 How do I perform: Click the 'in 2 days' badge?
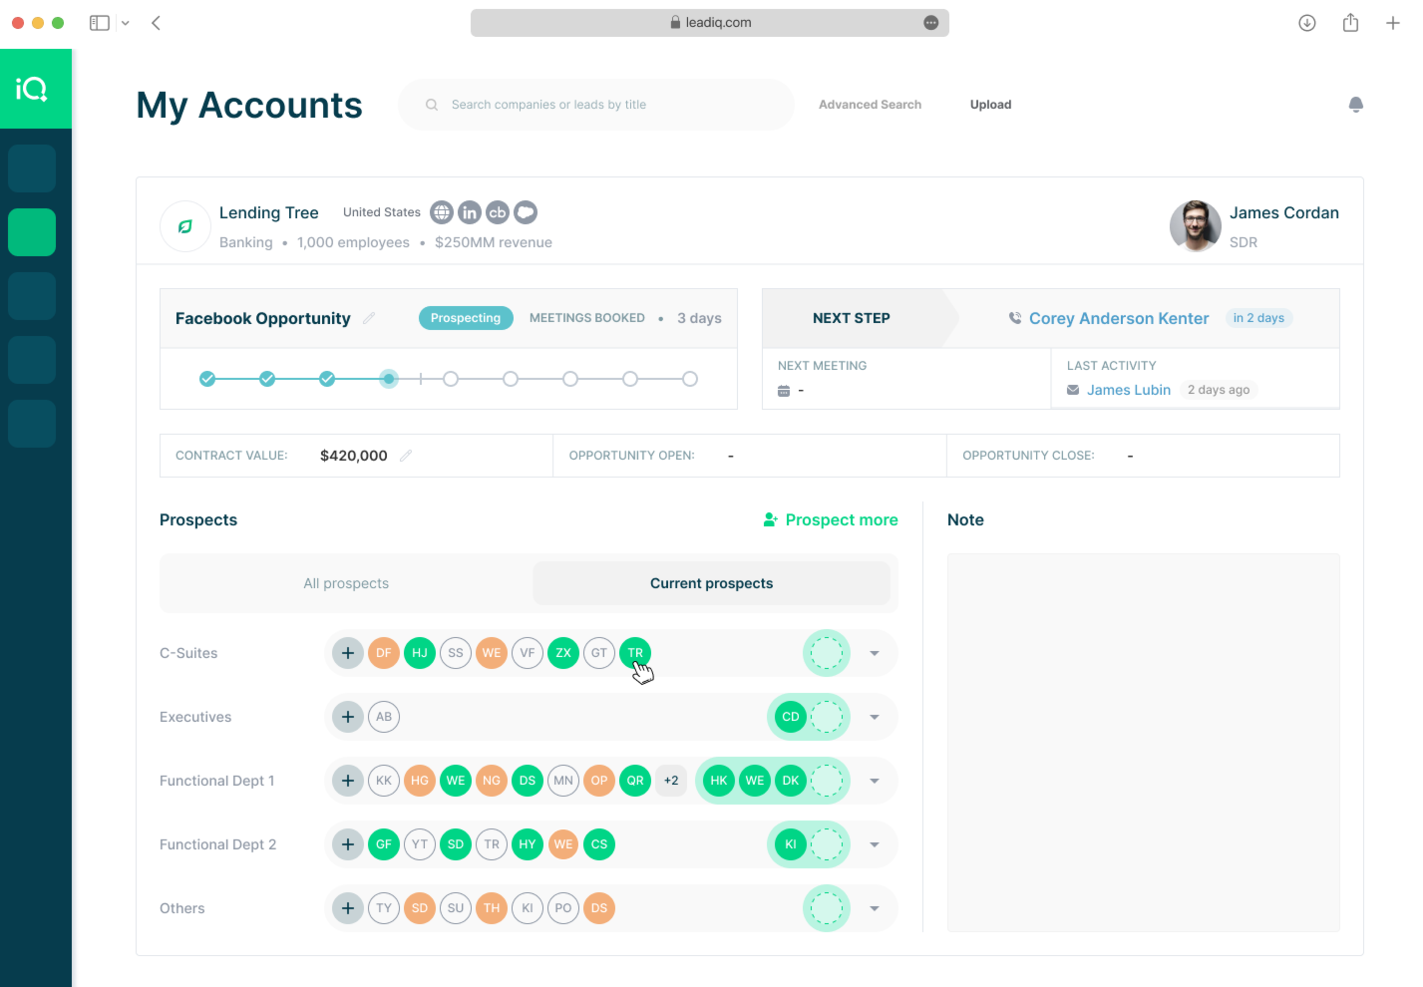(x=1258, y=318)
